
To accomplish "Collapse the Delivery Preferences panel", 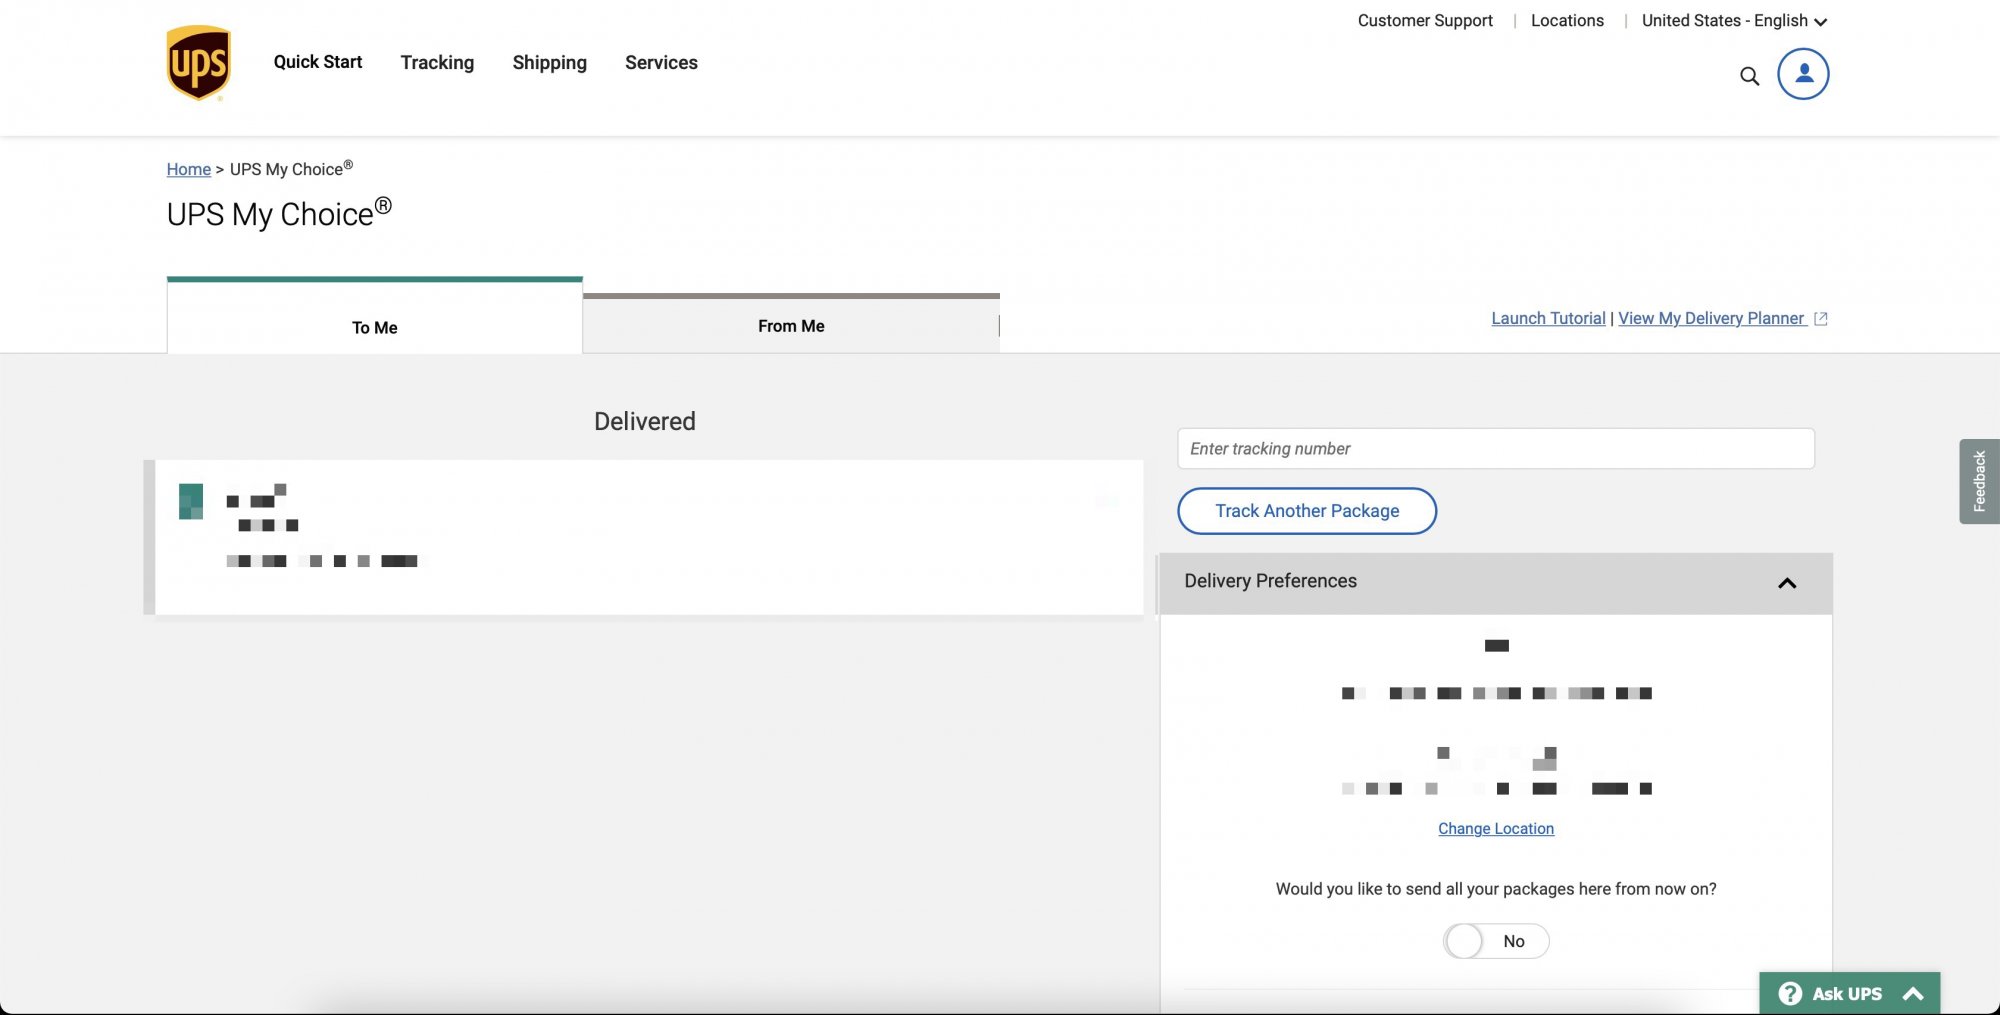I will click(1787, 583).
